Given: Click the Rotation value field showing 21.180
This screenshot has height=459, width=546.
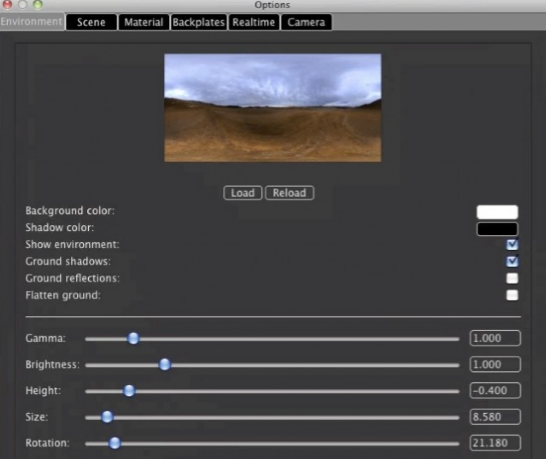Looking at the screenshot, I should [x=495, y=443].
